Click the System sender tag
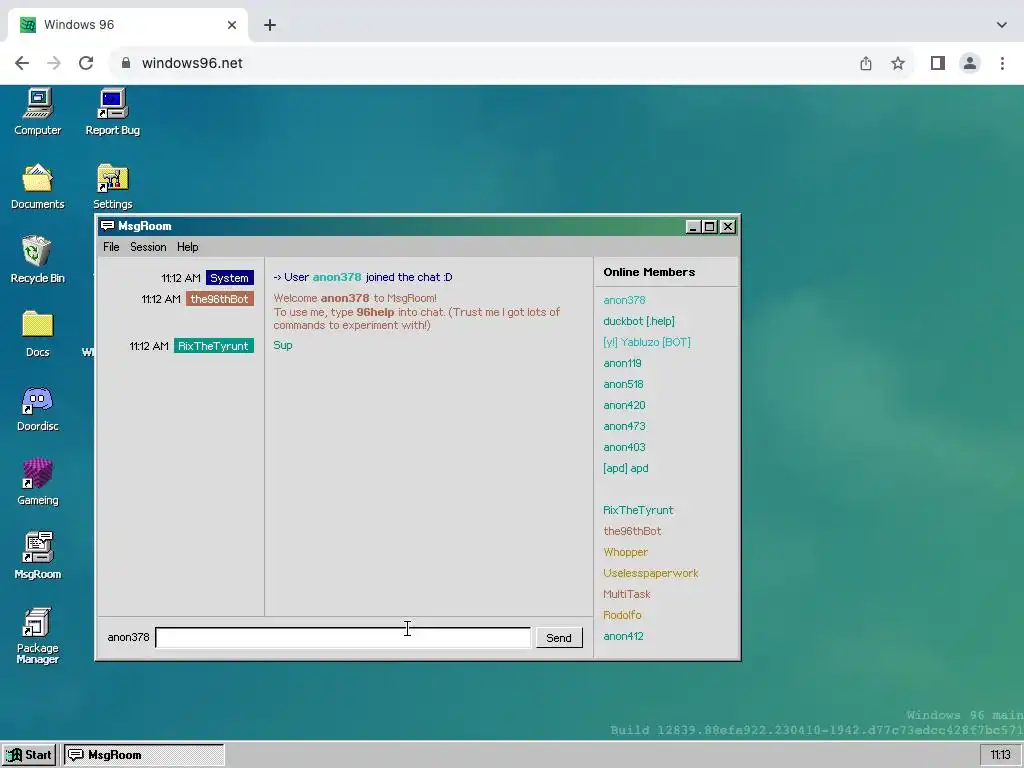The height and width of the screenshot is (768, 1024). coord(229,278)
